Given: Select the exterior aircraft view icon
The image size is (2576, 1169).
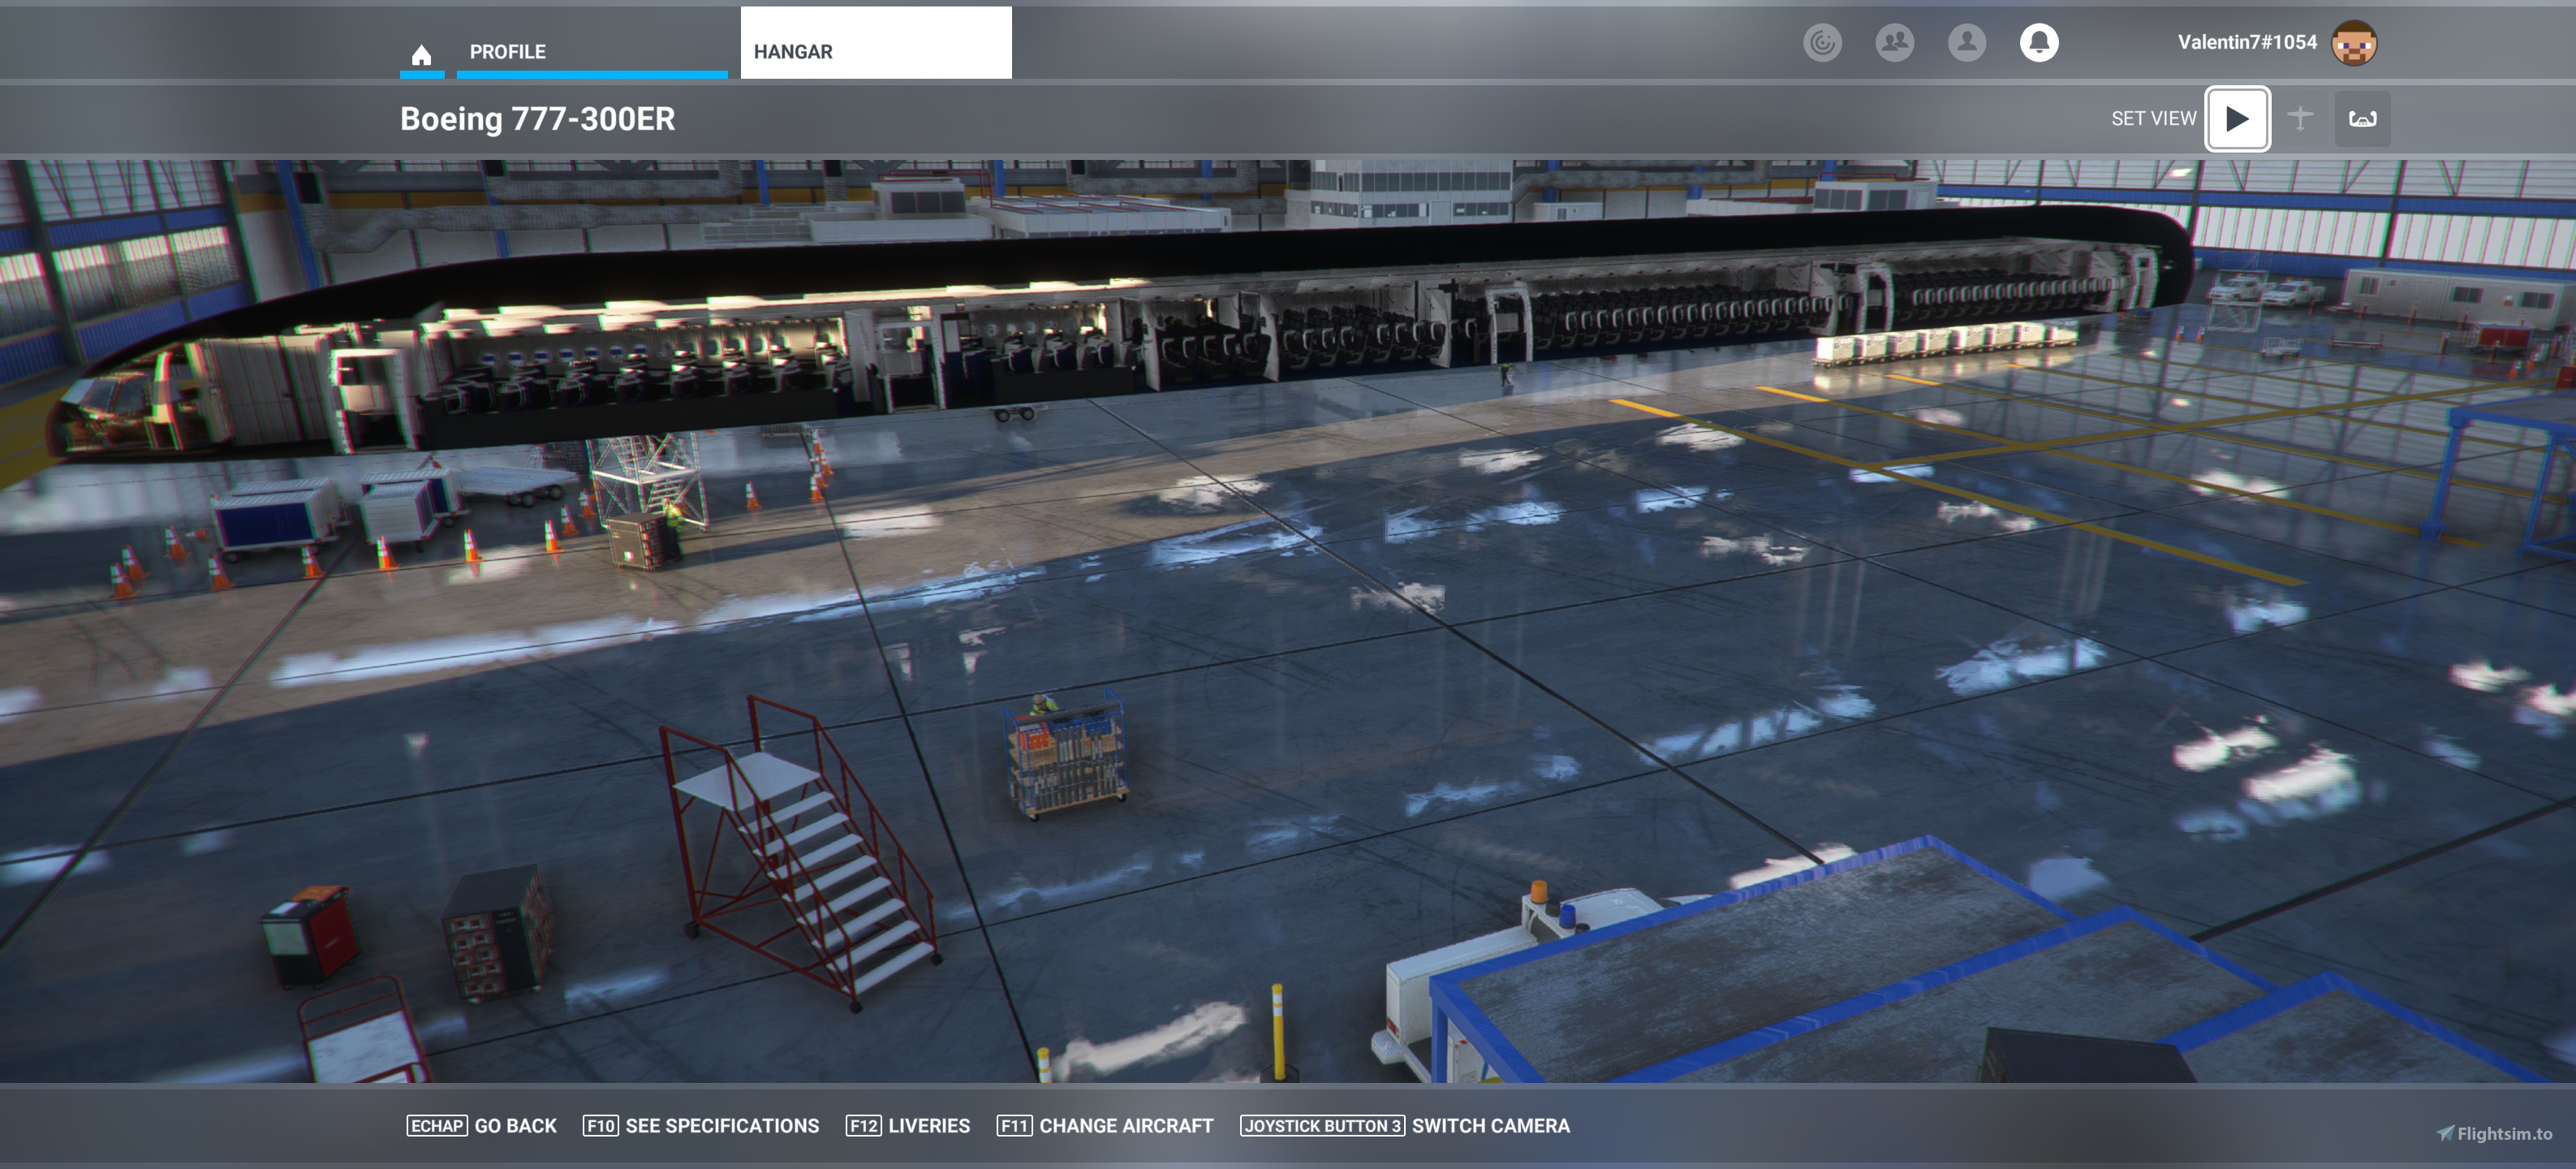Looking at the screenshot, I should pyautogui.click(x=2301, y=117).
